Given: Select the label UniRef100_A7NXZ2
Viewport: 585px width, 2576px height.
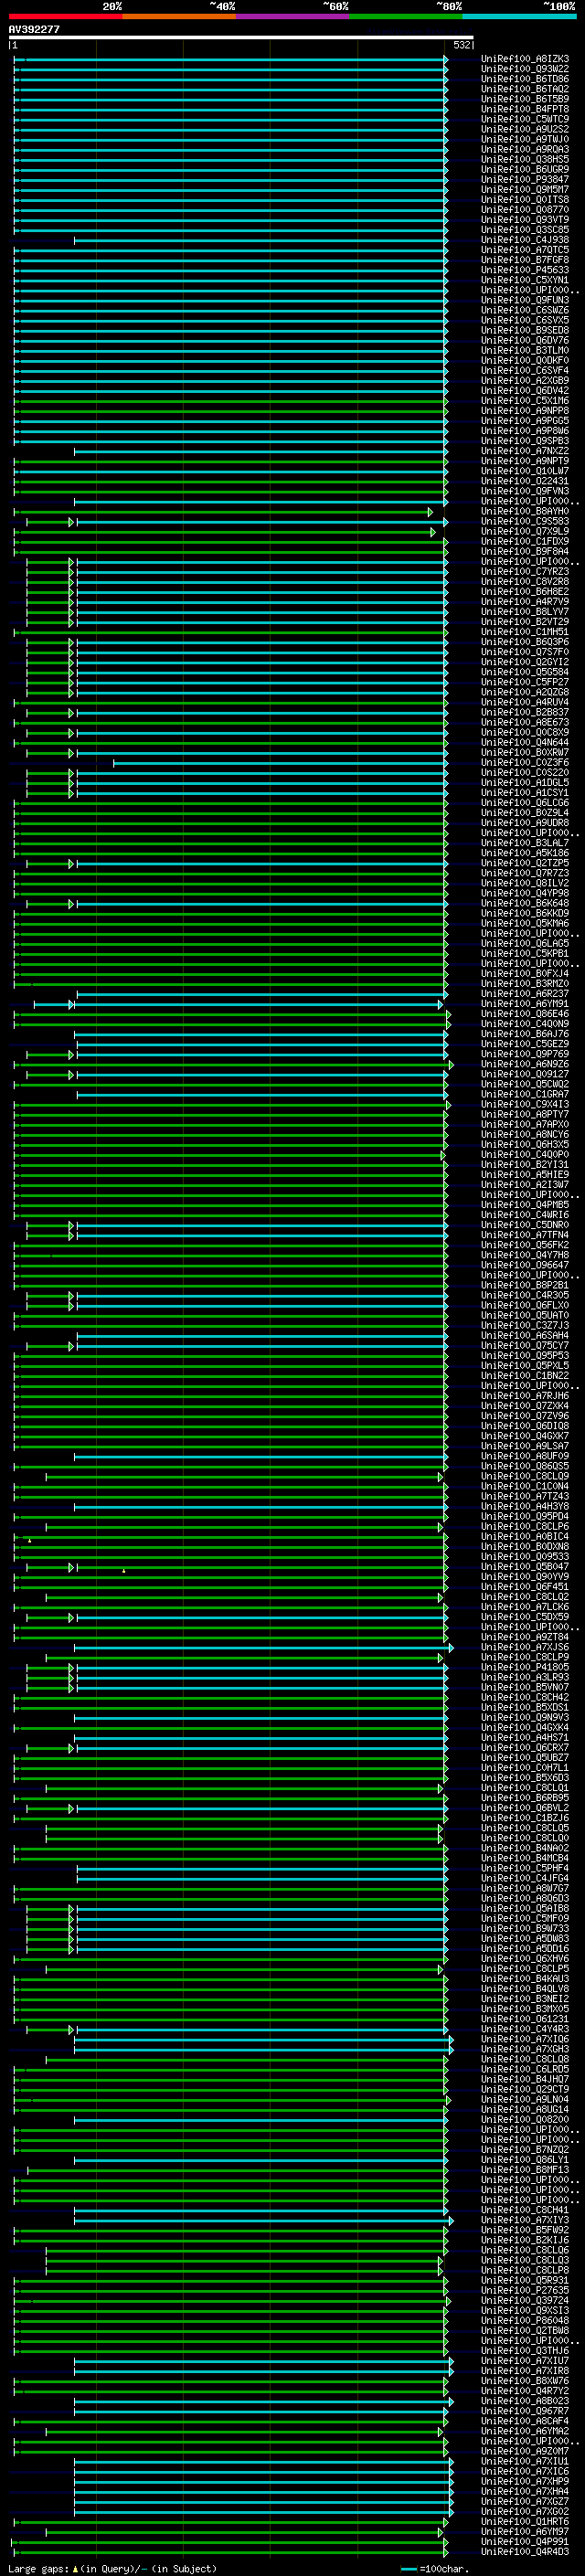Looking at the screenshot, I should pos(525,451).
